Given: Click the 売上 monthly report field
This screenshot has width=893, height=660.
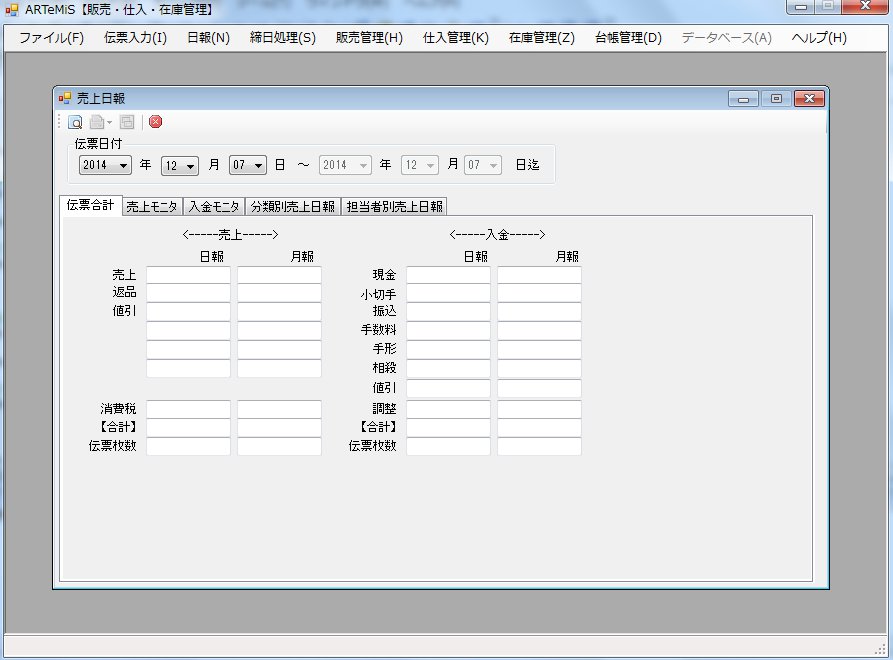Looking at the screenshot, I should click(x=280, y=275).
